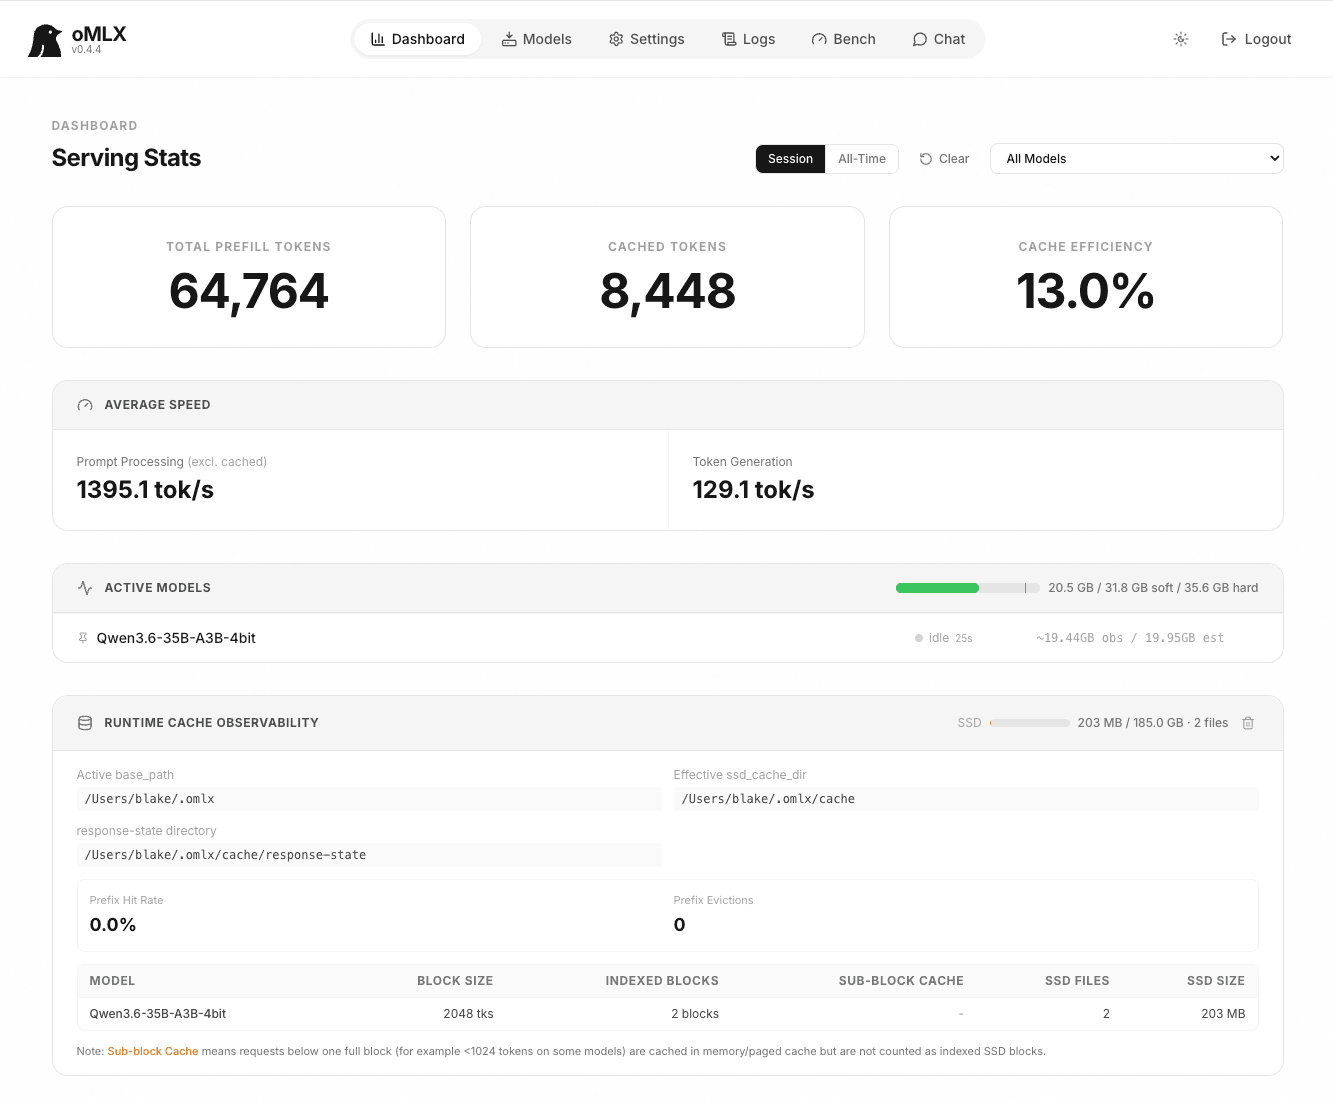The width and height of the screenshot is (1333, 1101).
Task: Click the Total Prefill Tokens value 64,764
Action: (249, 292)
